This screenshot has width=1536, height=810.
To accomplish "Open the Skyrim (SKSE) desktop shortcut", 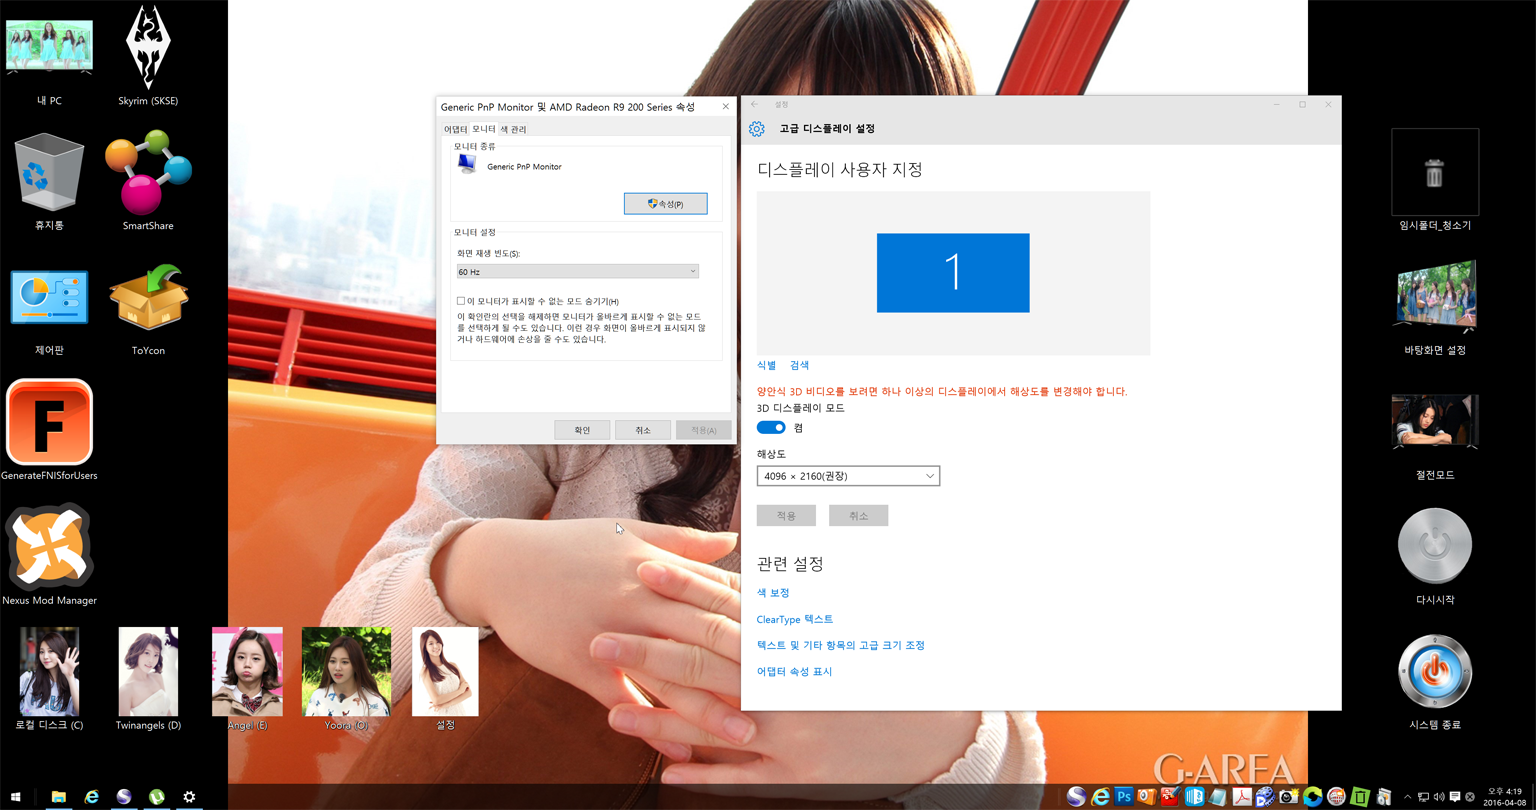I will 148,55.
